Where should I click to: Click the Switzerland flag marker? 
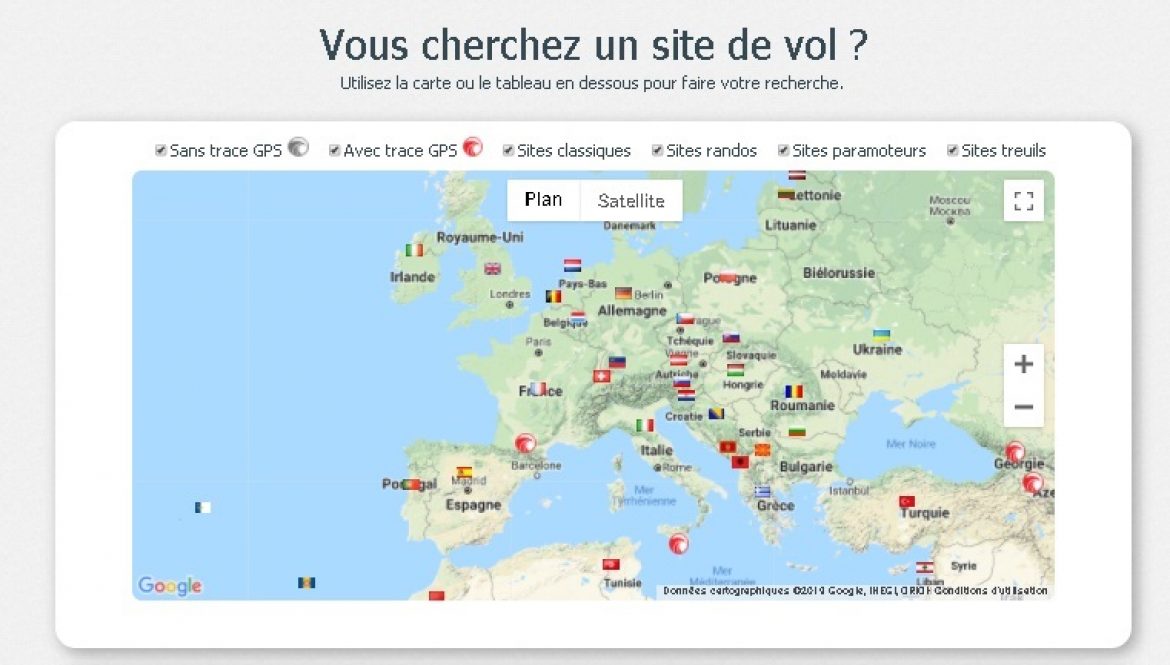(602, 376)
